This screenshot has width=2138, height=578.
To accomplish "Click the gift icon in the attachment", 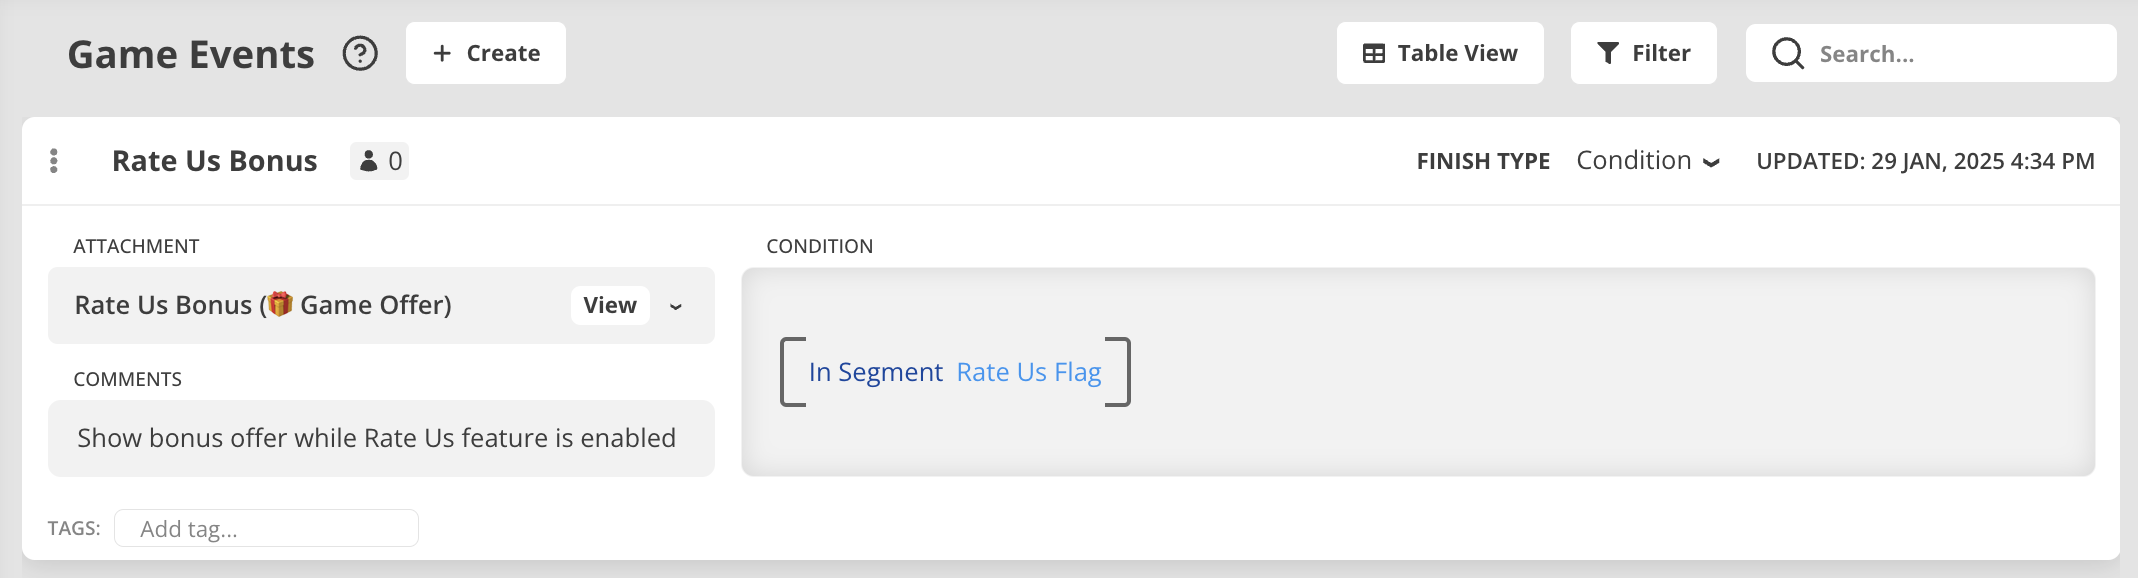I will (x=280, y=304).
